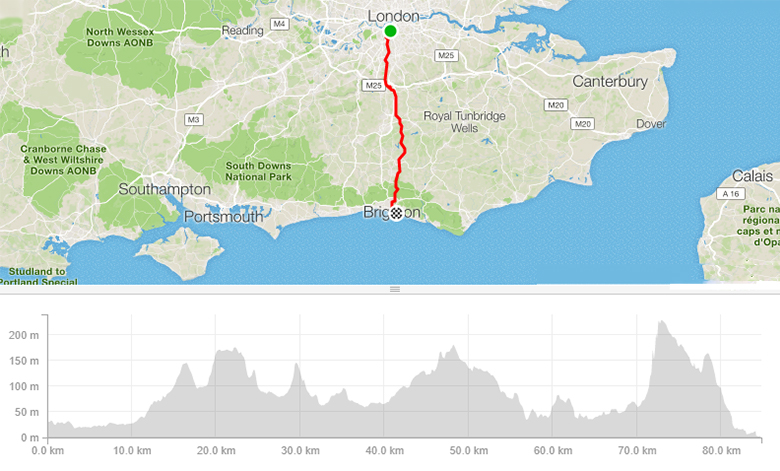Screen dimensions: 780x471
Task: Click the Royal Tunbridge Wells label
Action: tap(464, 122)
